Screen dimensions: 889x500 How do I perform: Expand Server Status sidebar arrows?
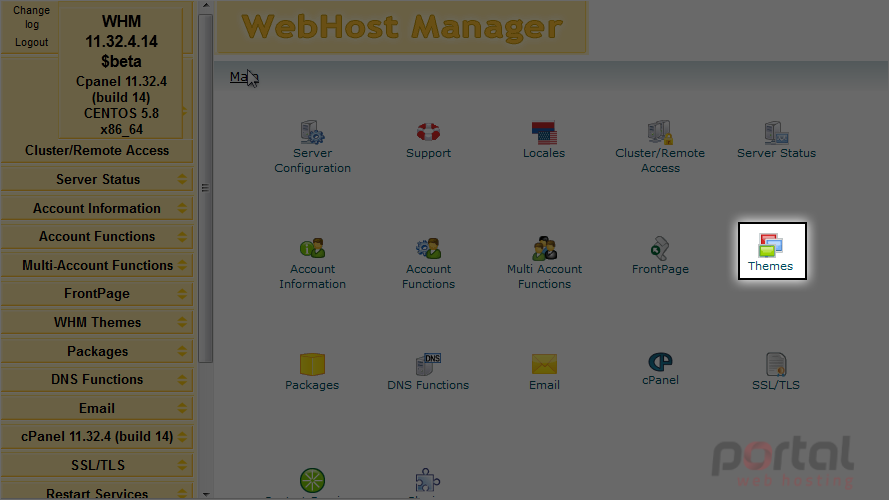(182, 179)
